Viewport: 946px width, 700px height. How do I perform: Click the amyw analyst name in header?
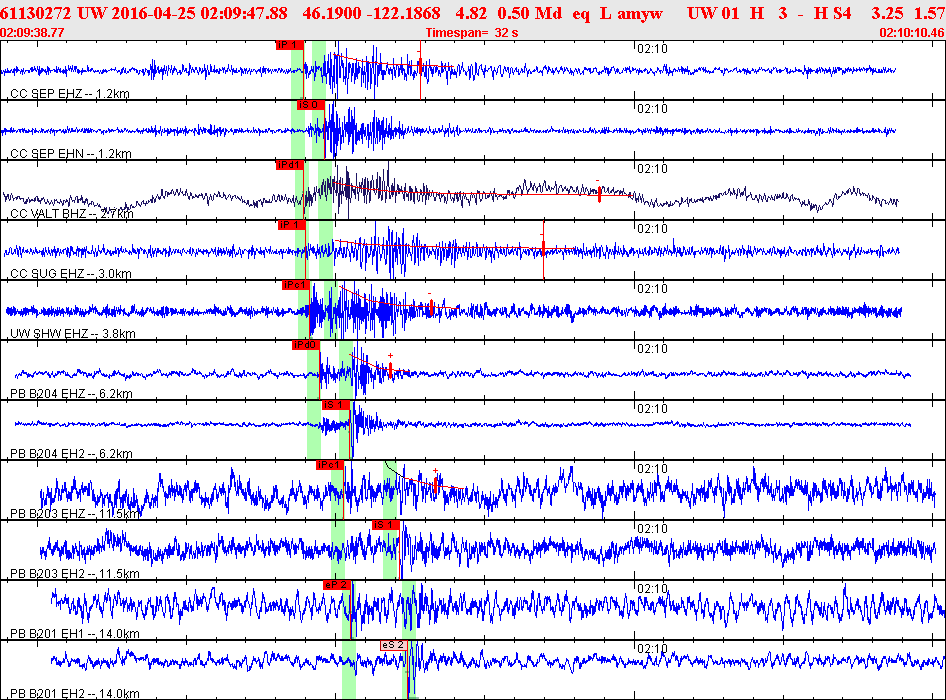click(640, 13)
